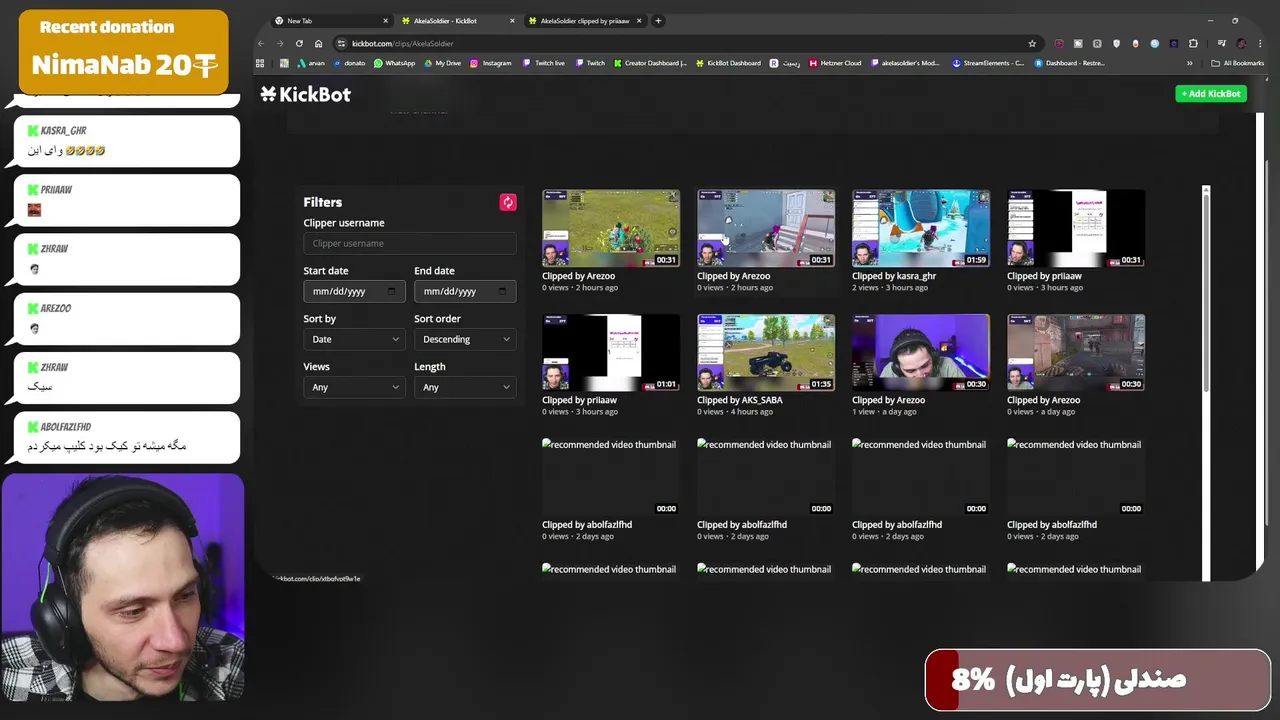
Task: Open the 00:30 Arezoo clip with 0 views, a day ago
Action: [1076, 352]
